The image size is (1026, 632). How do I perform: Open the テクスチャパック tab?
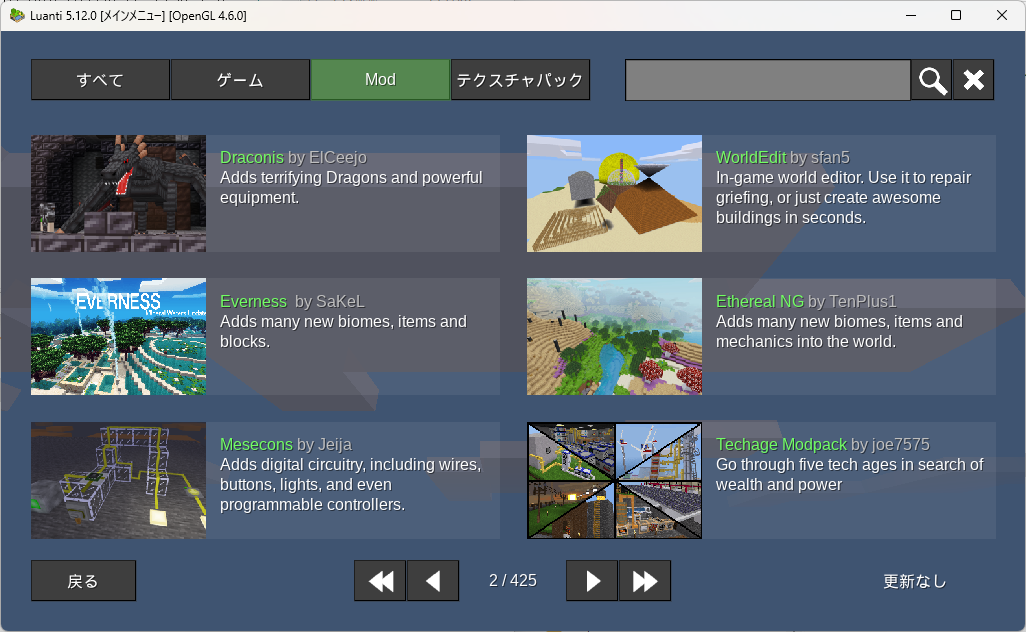tap(520, 80)
